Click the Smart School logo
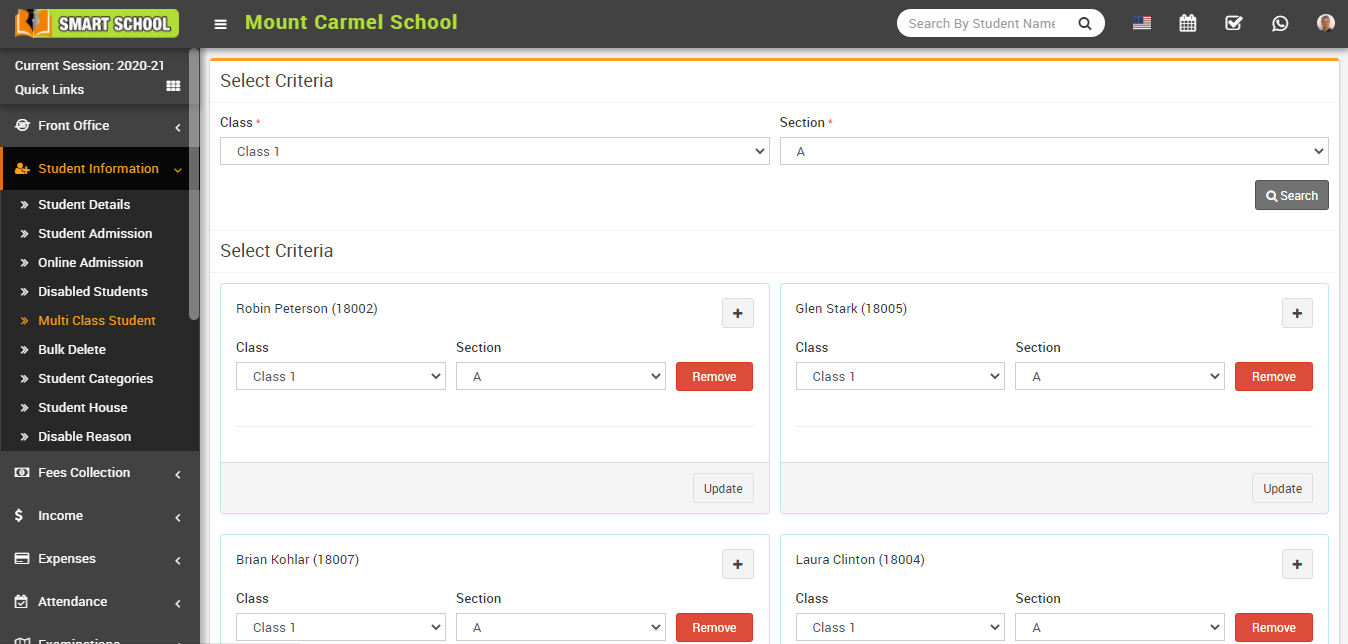 (x=95, y=22)
